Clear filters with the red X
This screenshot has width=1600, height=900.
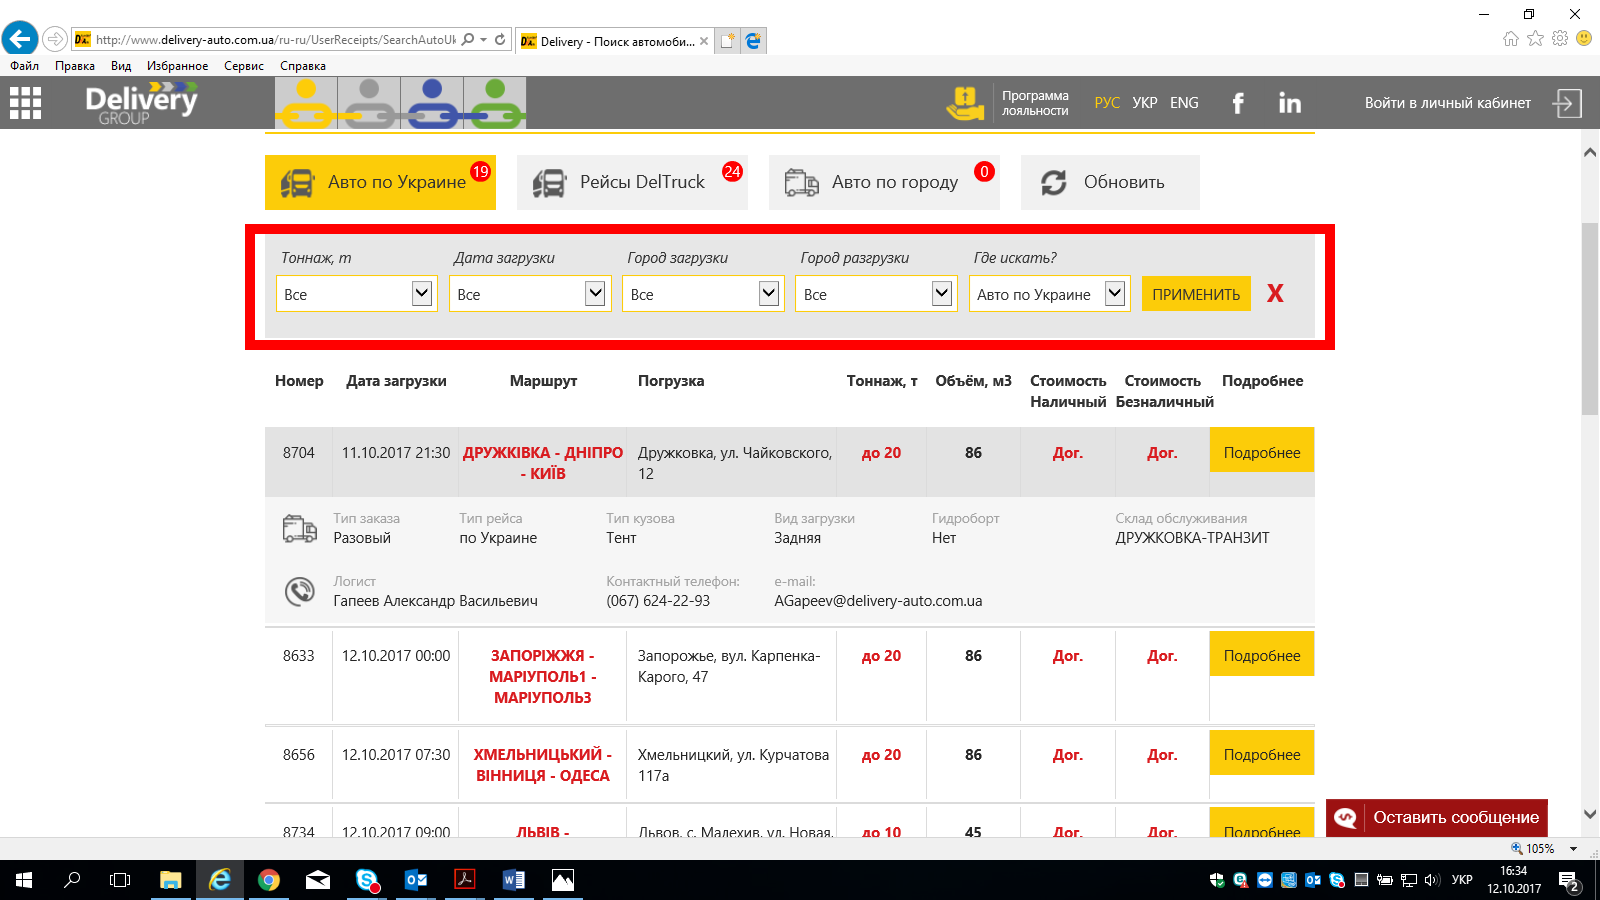point(1275,293)
